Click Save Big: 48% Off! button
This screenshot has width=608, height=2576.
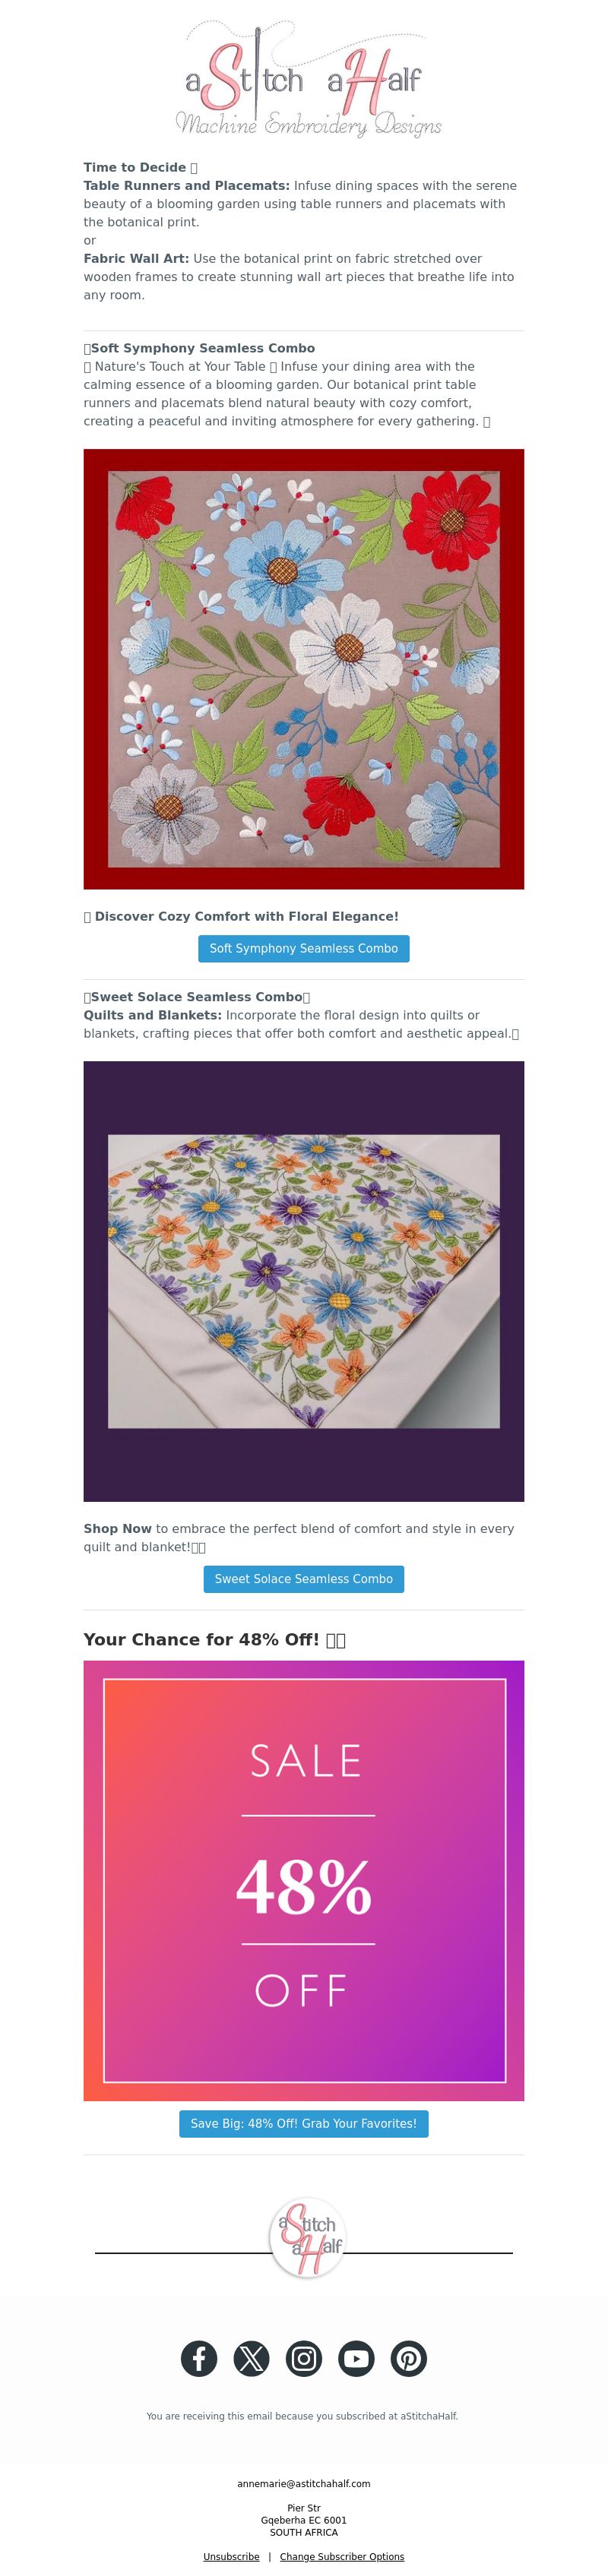coord(304,2123)
